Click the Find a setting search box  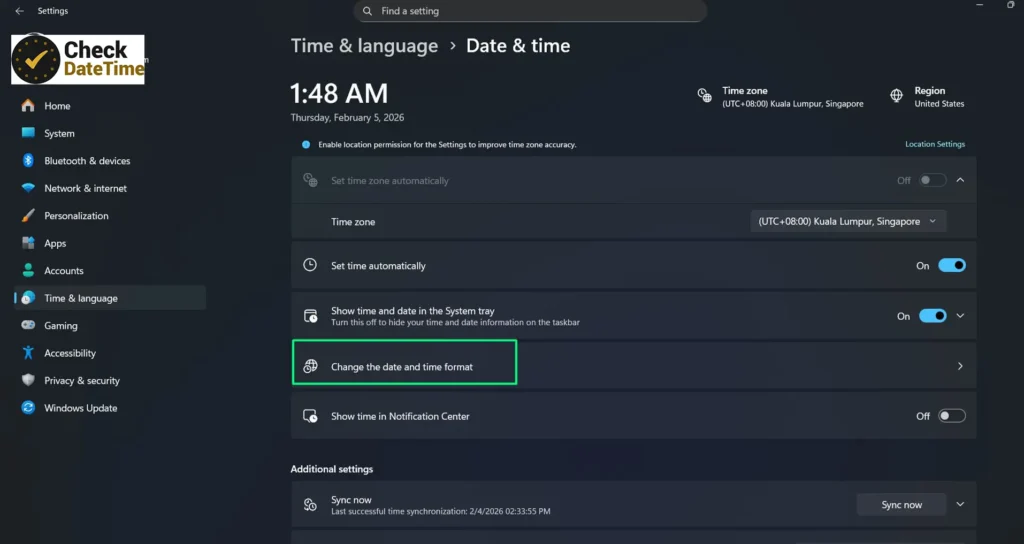point(530,11)
